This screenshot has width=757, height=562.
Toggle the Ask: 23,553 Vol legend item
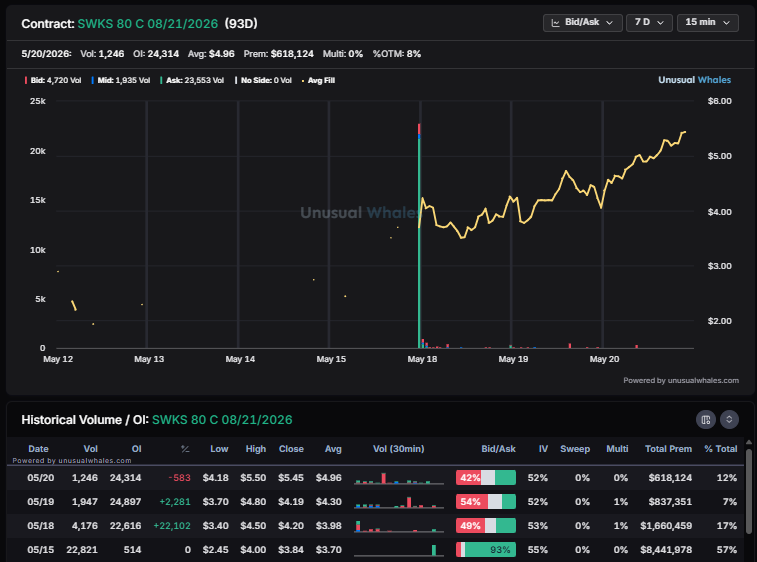(192, 81)
